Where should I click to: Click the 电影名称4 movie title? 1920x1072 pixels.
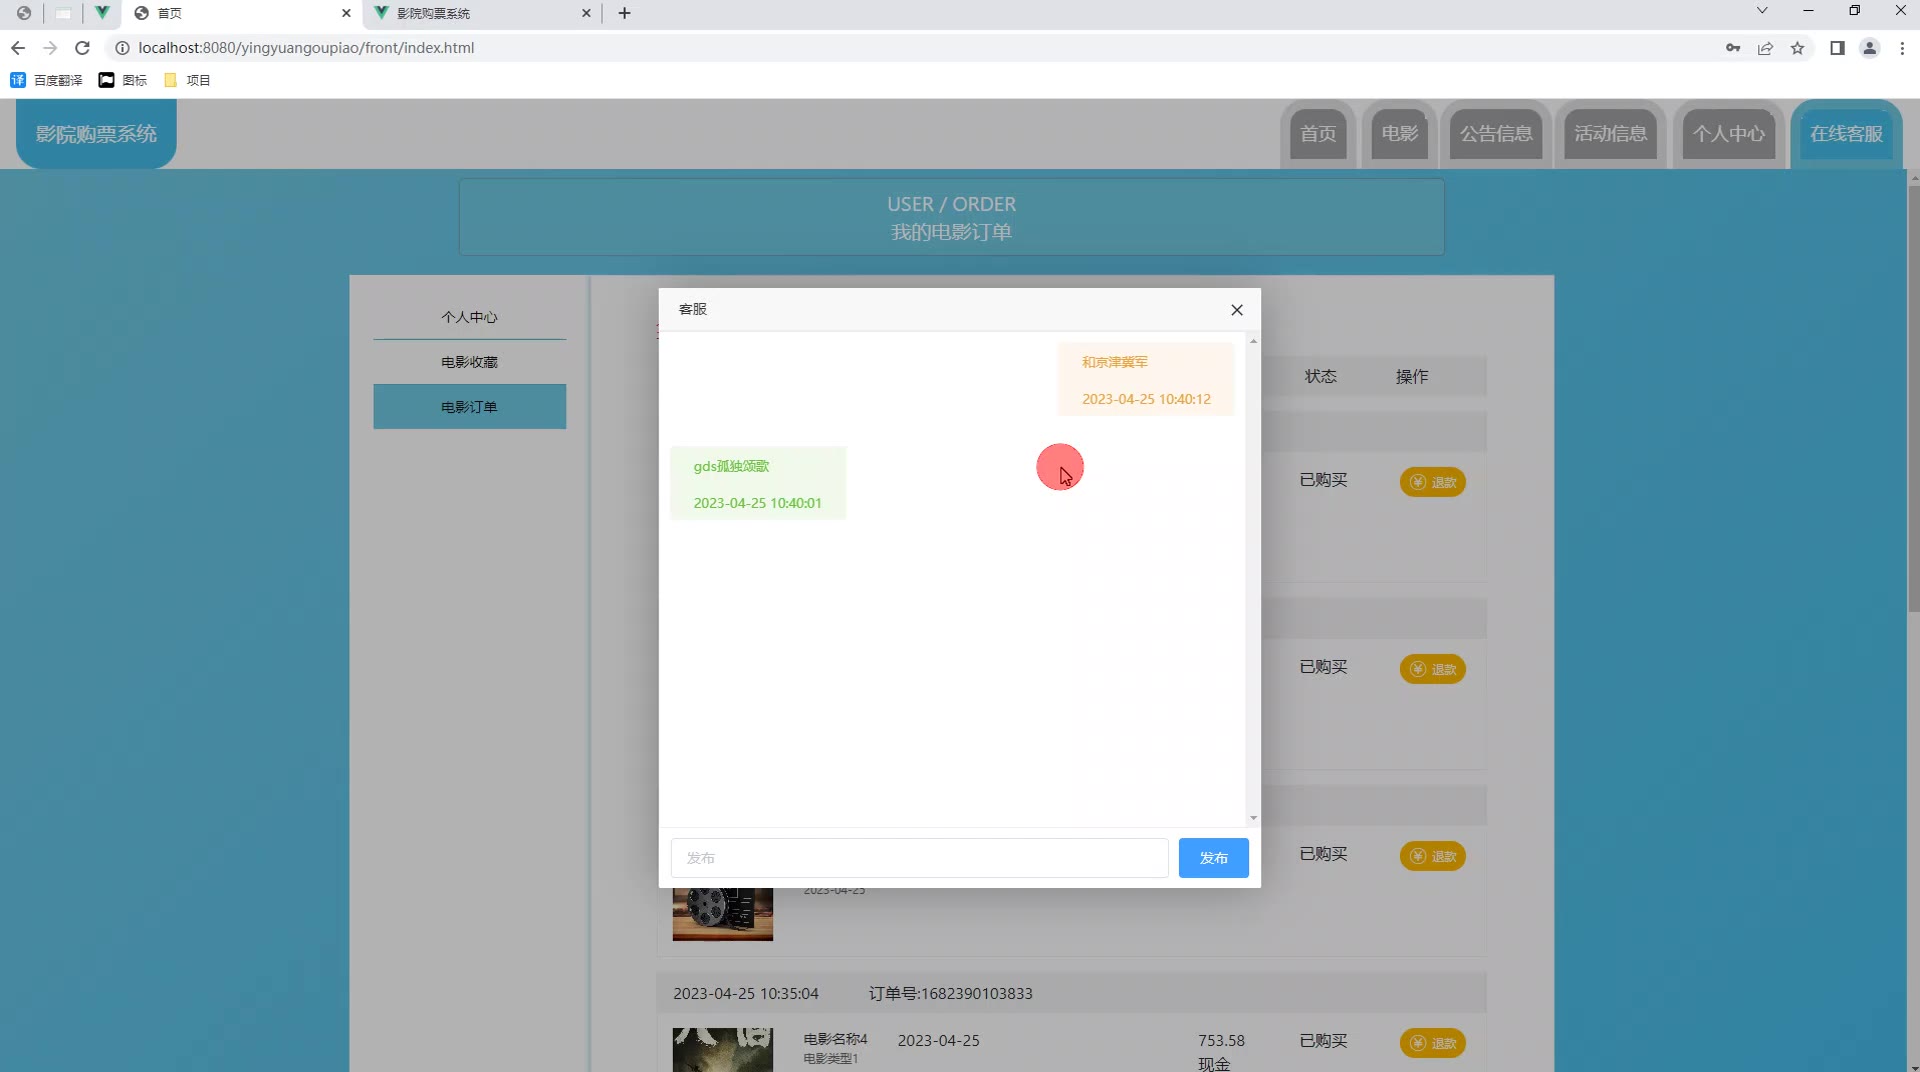point(835,1039)
